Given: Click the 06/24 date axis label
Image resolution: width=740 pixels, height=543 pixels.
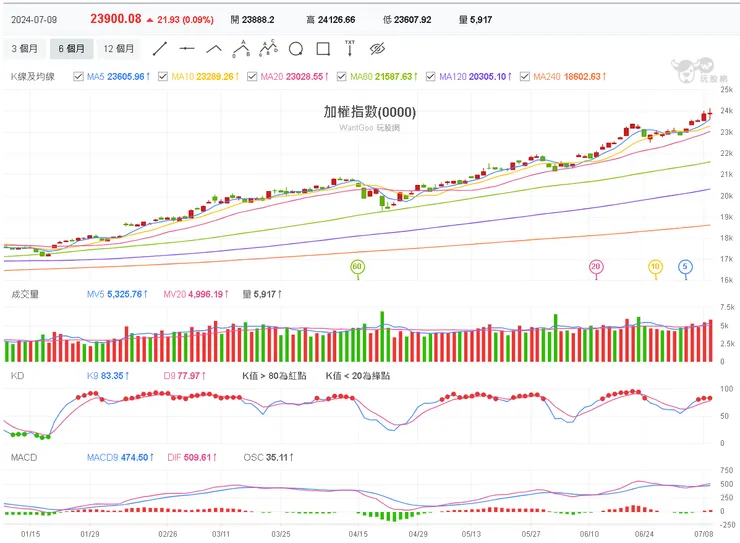Looking at the screenshot, I should (644, 534).
